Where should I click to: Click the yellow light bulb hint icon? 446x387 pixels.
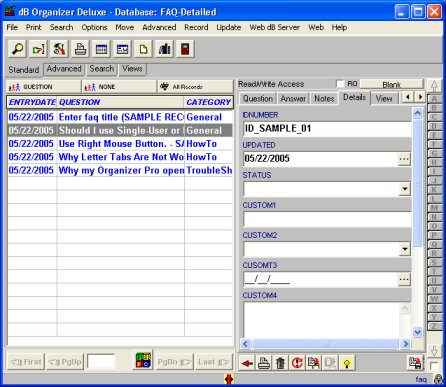(x=347, y=363)
